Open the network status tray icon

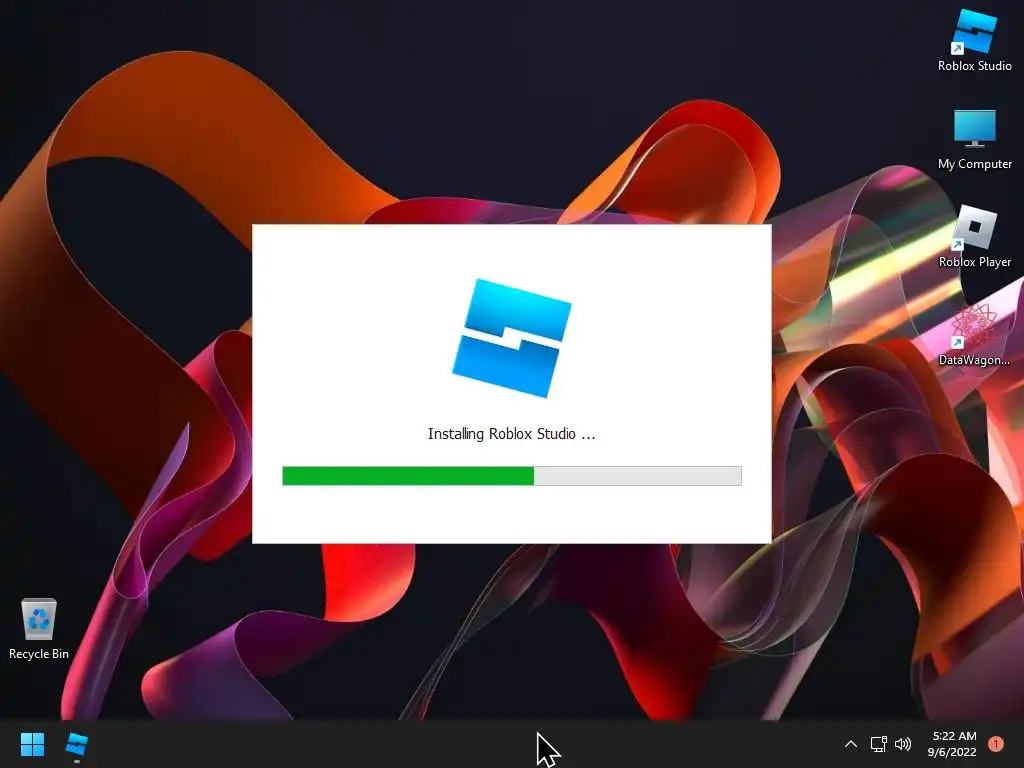coord(878,744)
